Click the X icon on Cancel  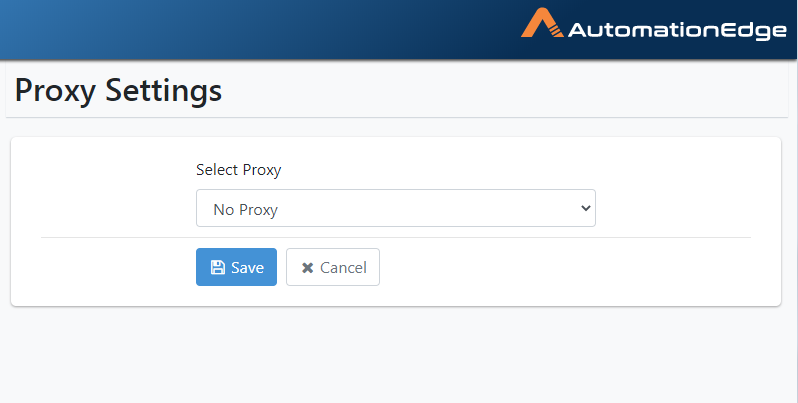[x=307, y=268]
